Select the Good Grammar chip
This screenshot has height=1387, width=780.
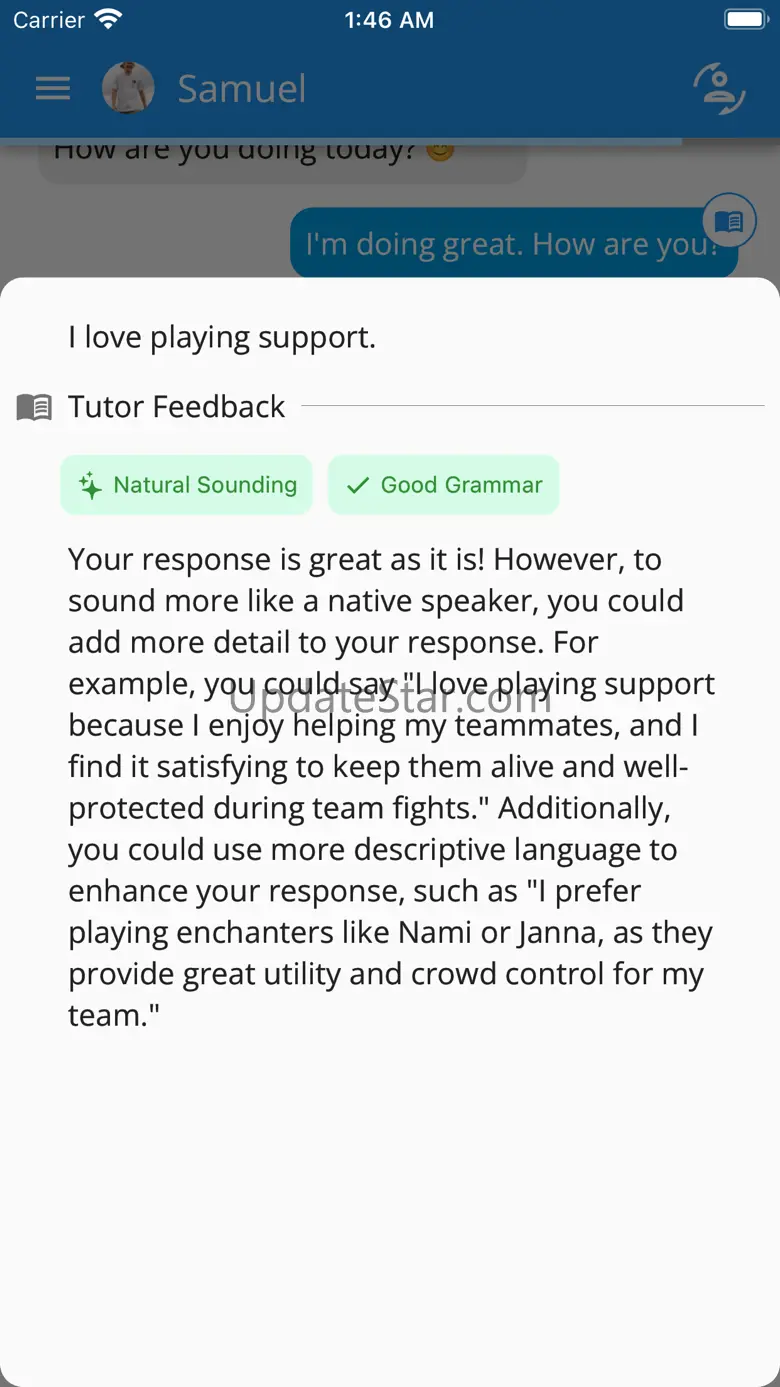click(443, 485)
